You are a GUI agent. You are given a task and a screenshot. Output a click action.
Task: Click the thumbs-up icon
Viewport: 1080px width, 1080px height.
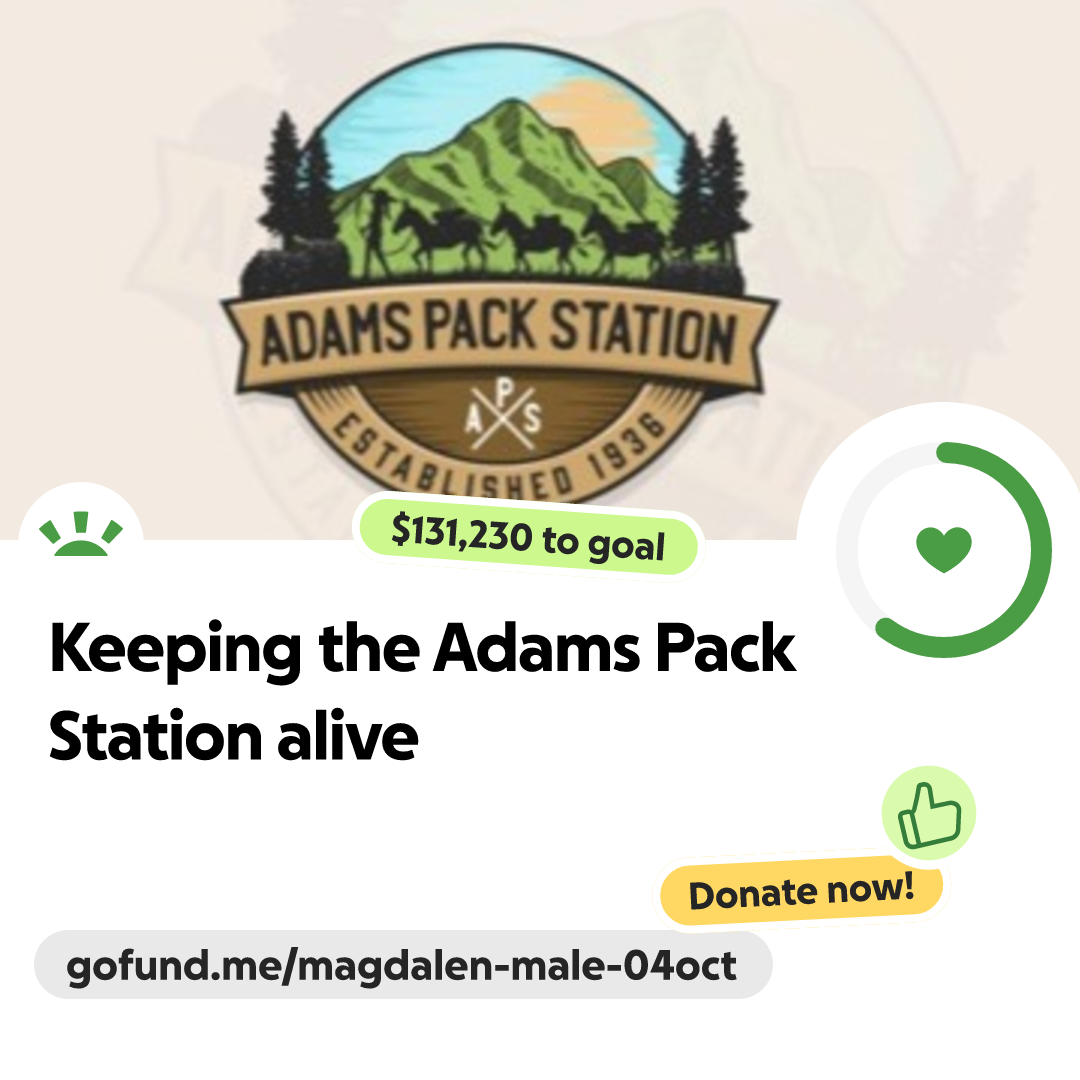tap(929, 813)
